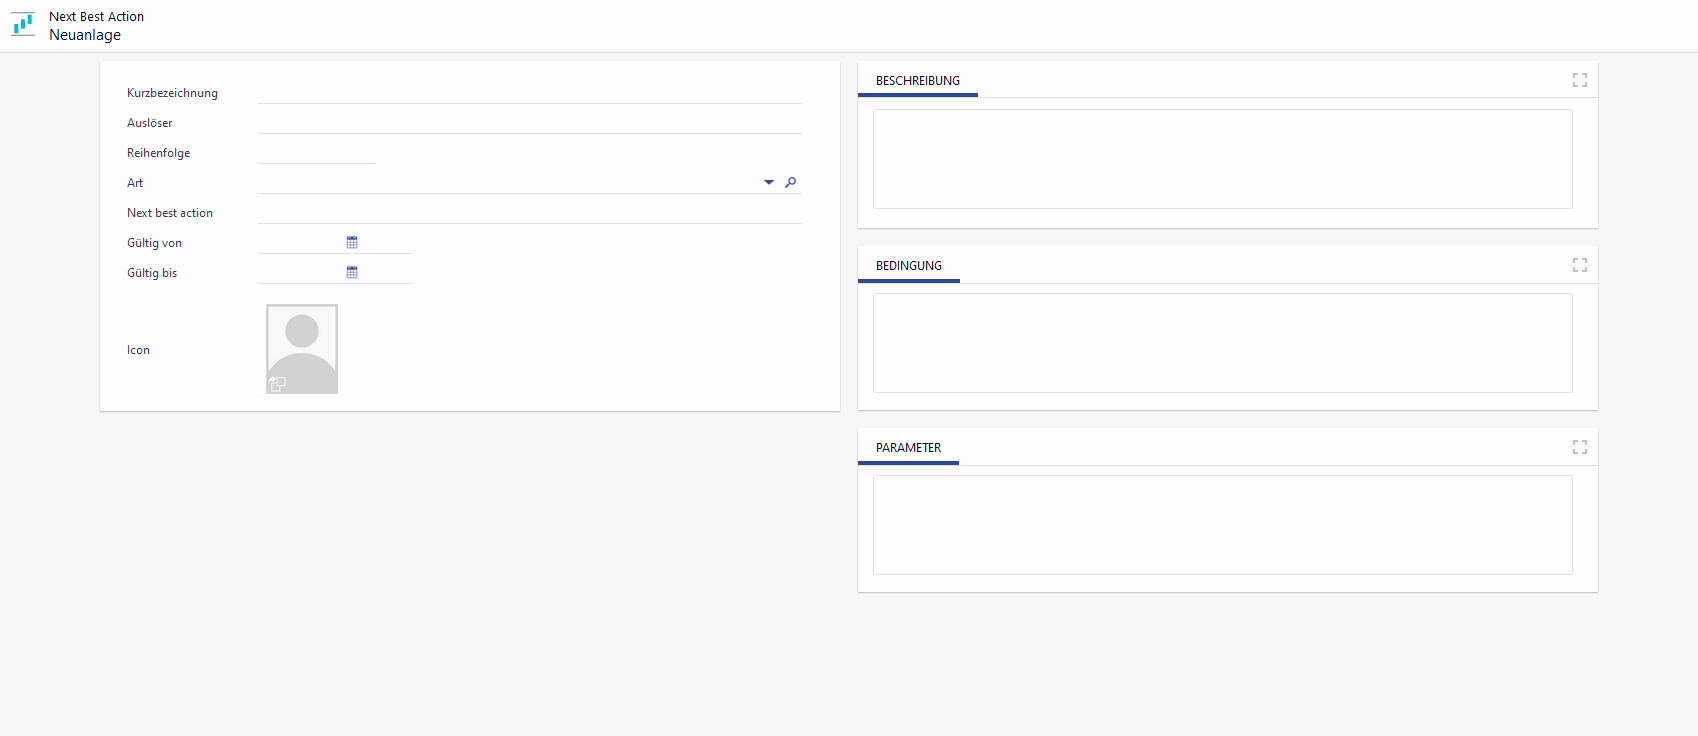Open calendar picker for Gültig bis

point(352,272)
